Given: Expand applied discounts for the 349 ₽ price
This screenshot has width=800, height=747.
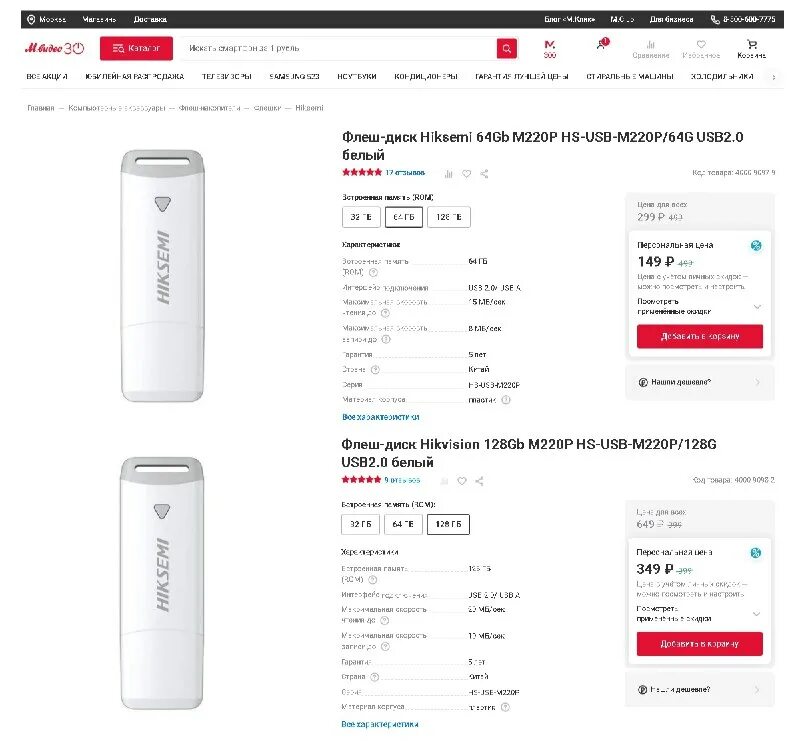Looking at the screenshot, I should coord(757,613).
